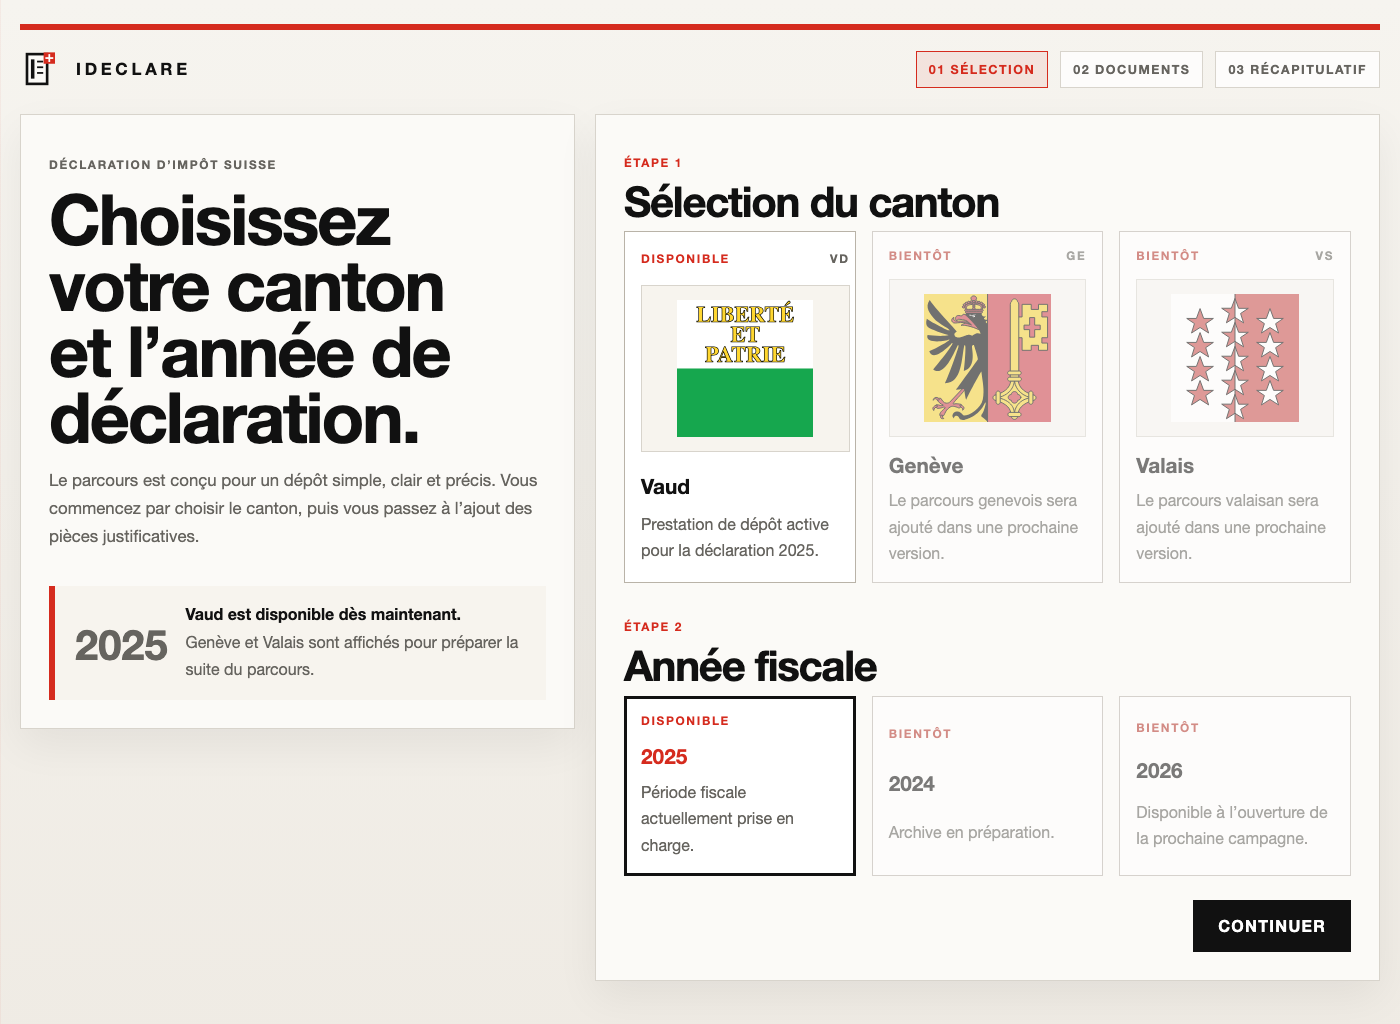
Task: Select the 2024 fiscal year card
Action: click(x=987, y=786)
